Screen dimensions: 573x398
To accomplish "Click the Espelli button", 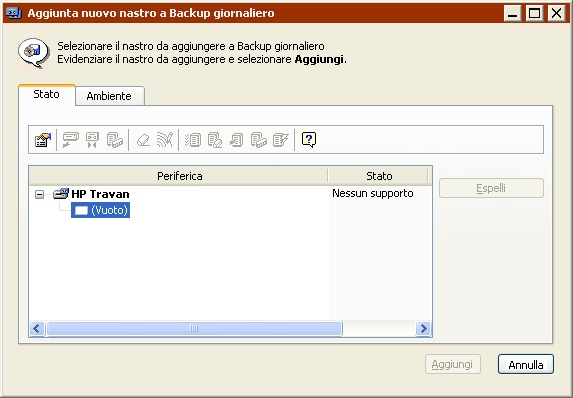I will point(491,188).
